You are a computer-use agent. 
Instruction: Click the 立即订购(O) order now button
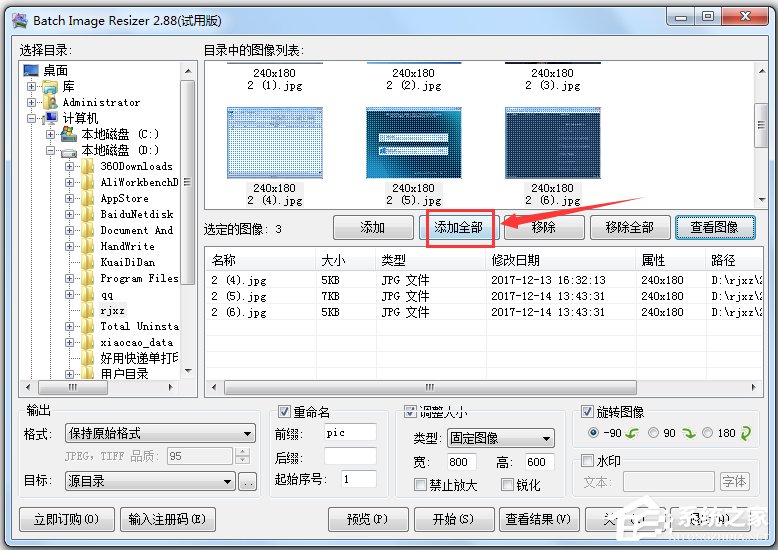tap(67, 519)
